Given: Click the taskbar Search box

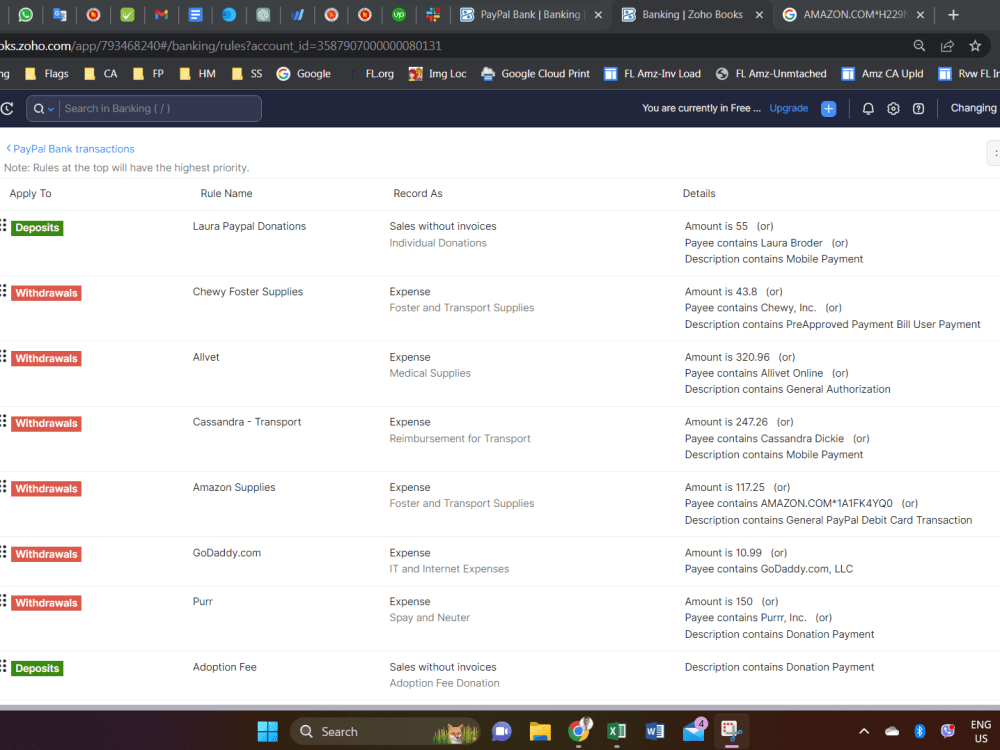Looking at the screenshot, I should click(x=385, y=732).
